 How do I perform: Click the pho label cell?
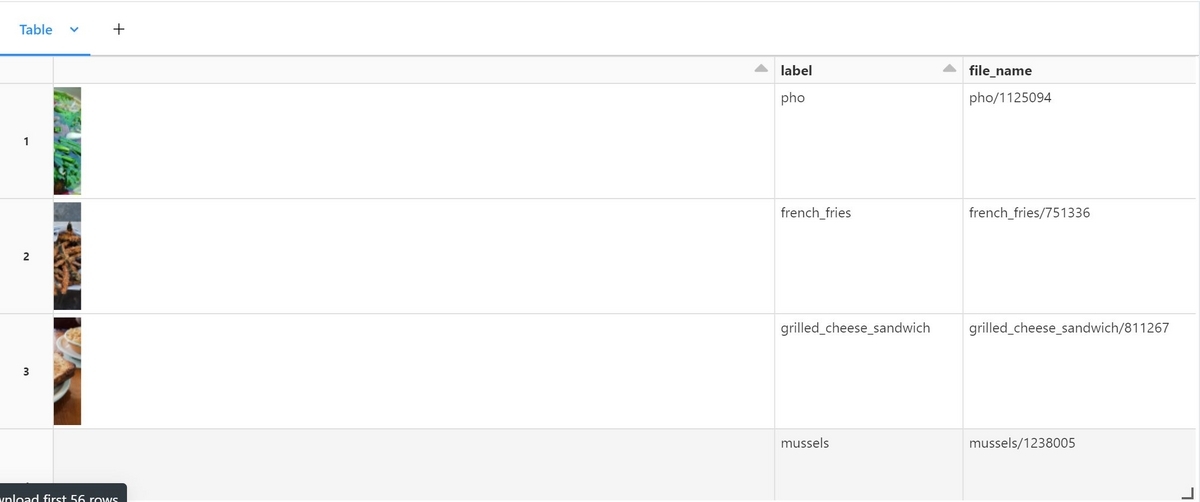pos(868,141)
